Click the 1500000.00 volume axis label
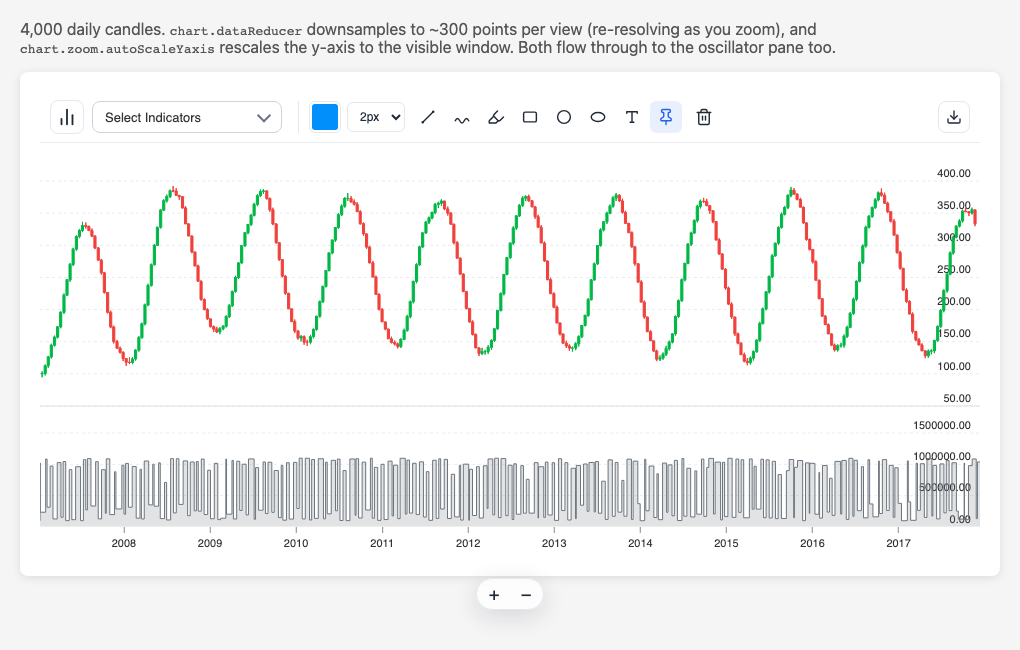Viewport: 1020px width, 650px height. [x=942, y=426]
